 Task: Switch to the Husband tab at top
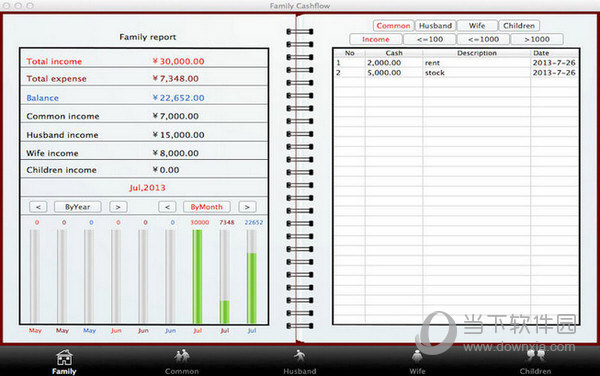click(x=435, y=26)
